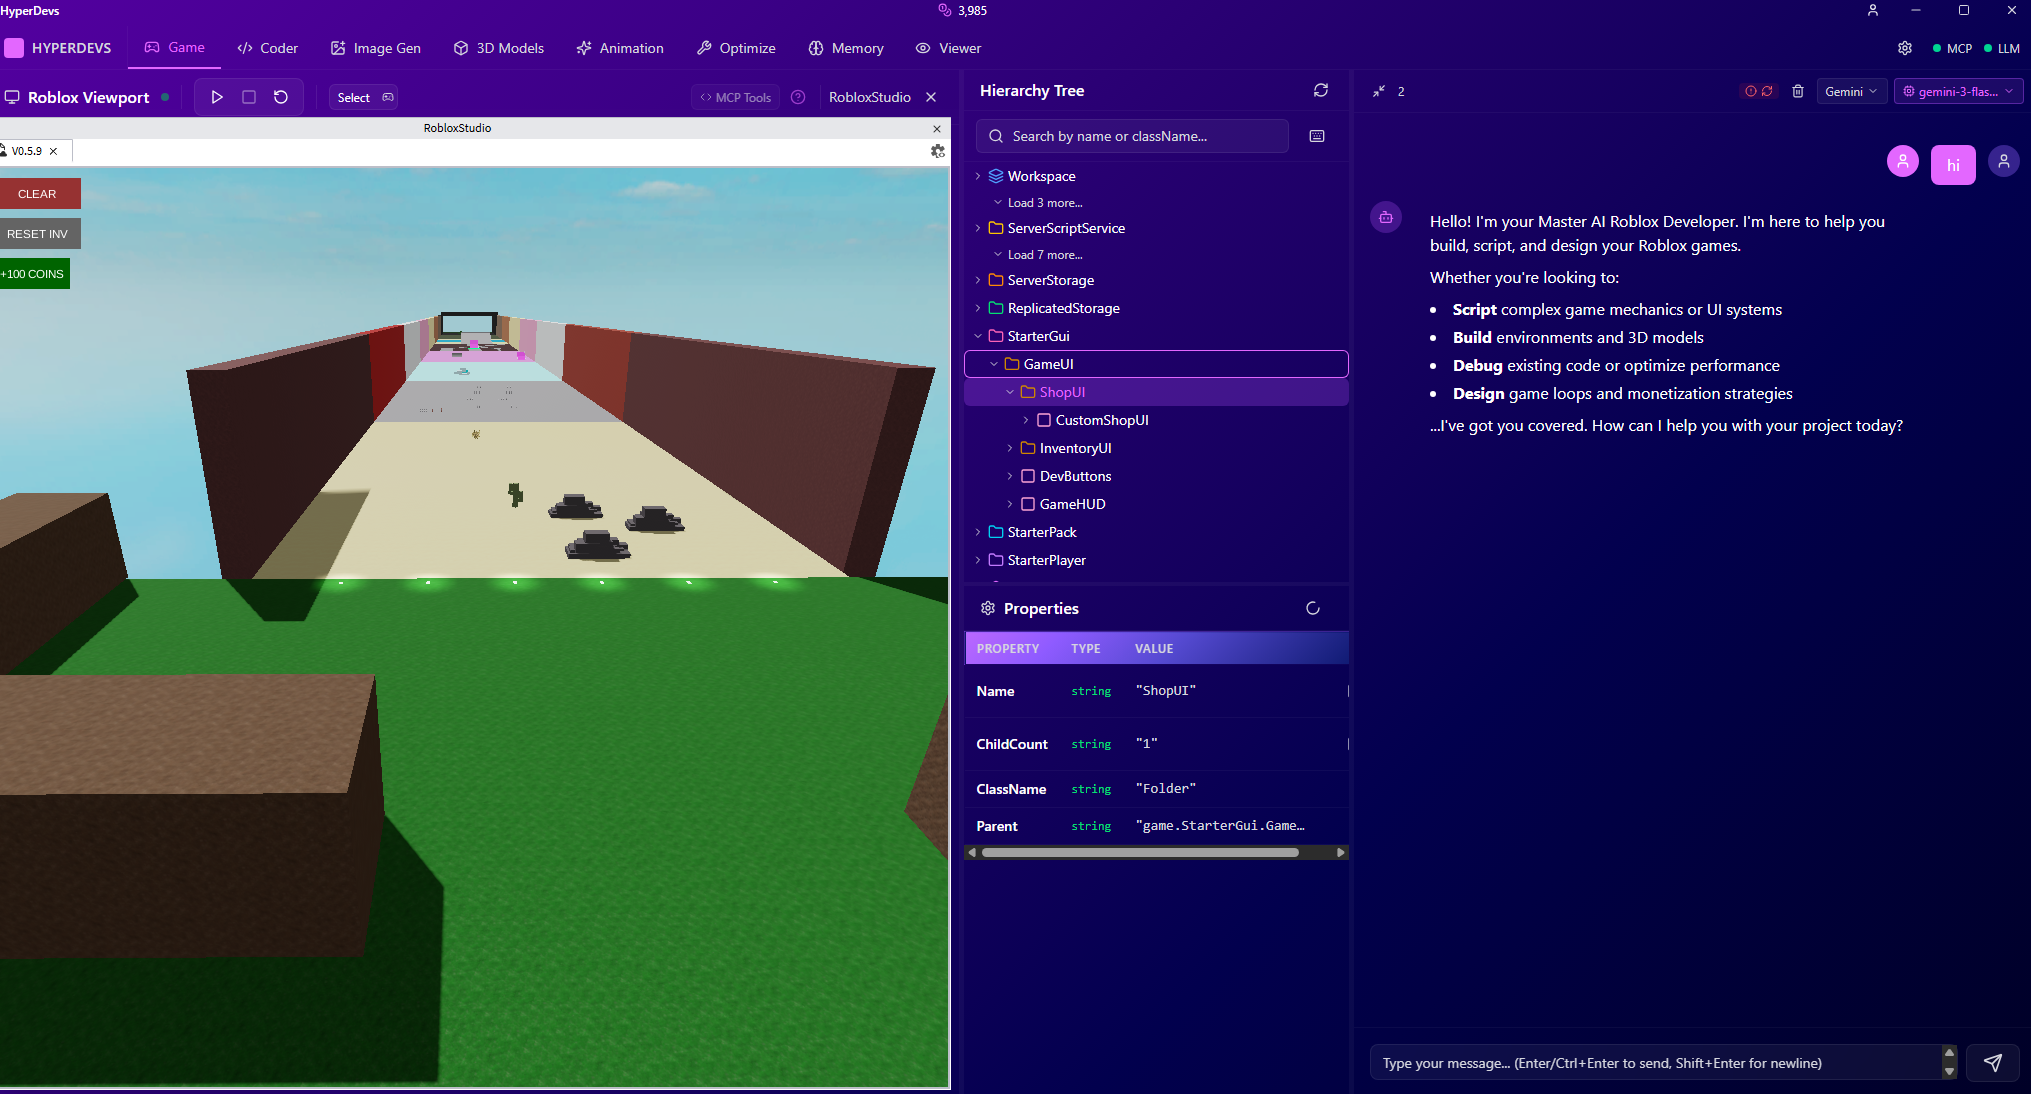Open the gemini-3-flas... model dropdown

(1958, 91)
